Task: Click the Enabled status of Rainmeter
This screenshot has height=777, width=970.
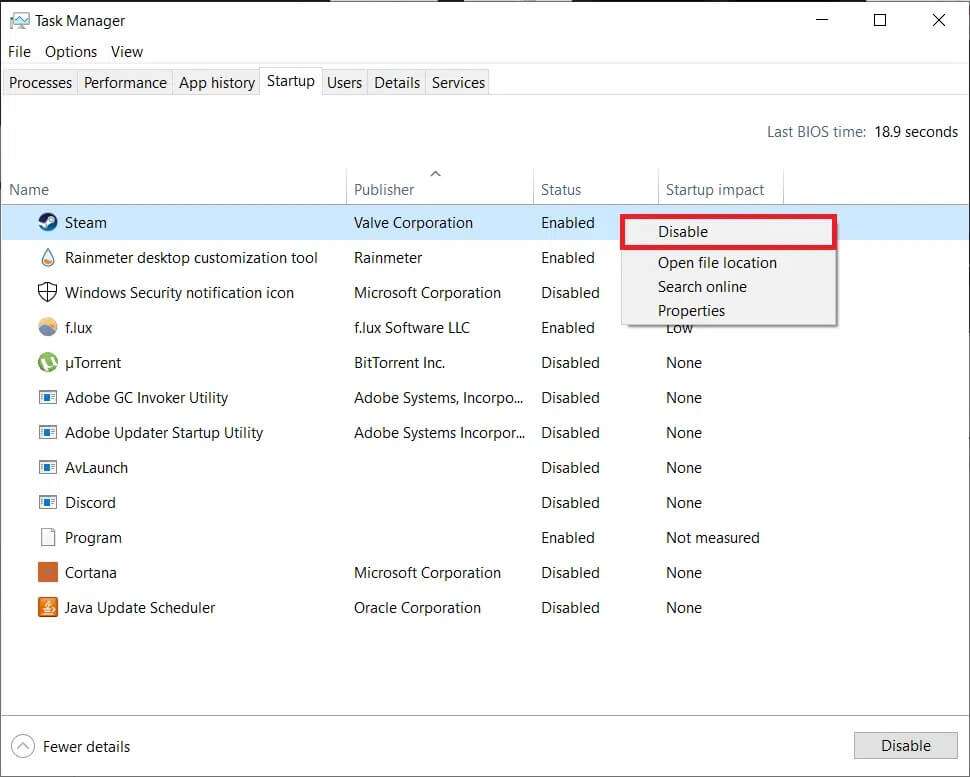Action: click(x=567, y=257)
